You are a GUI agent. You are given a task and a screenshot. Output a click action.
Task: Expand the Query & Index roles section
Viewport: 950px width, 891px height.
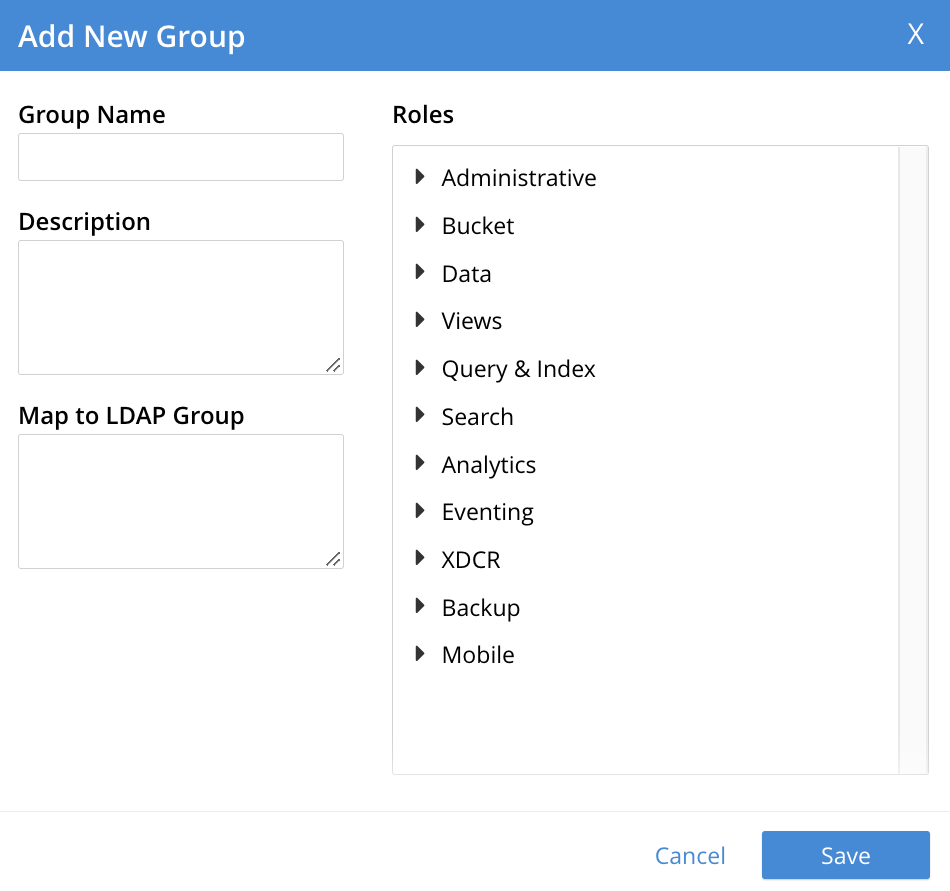click(419, 368)
